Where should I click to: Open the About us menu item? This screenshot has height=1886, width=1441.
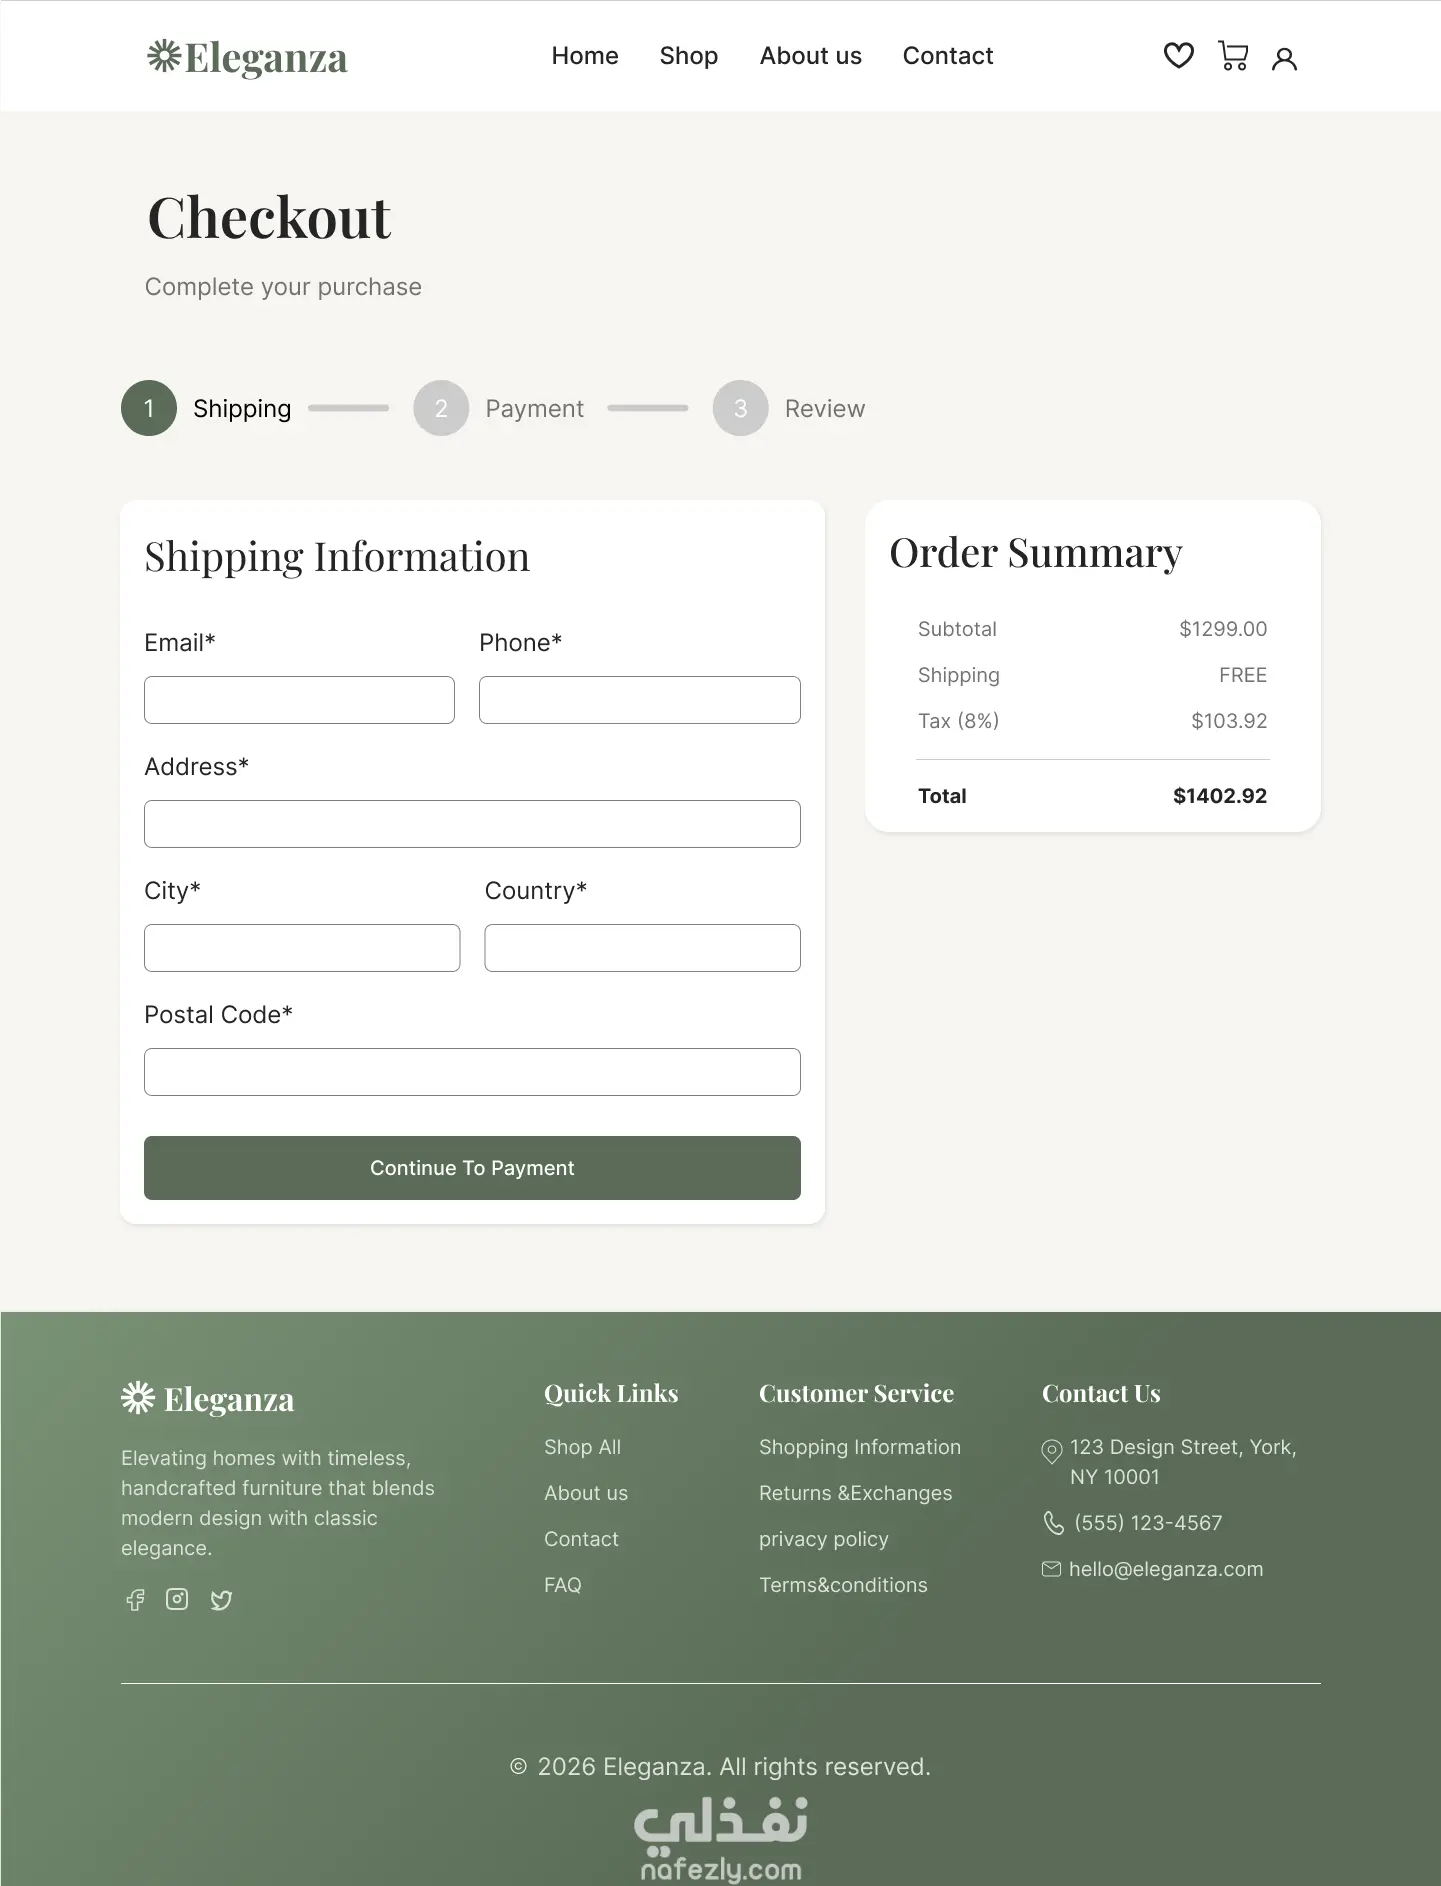tap(811, 56)
